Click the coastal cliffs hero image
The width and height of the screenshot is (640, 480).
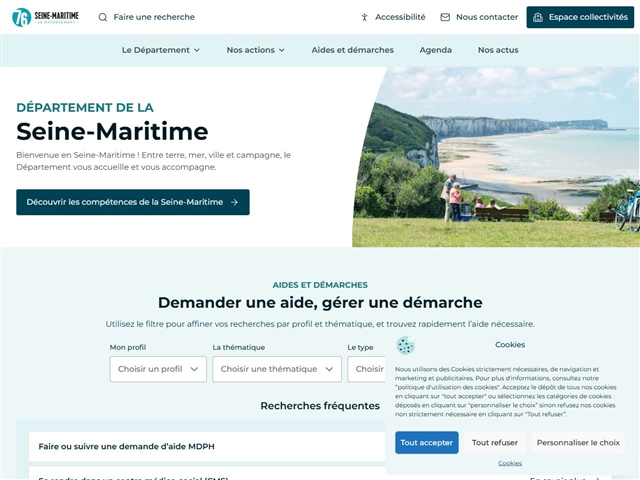(496, 157)
